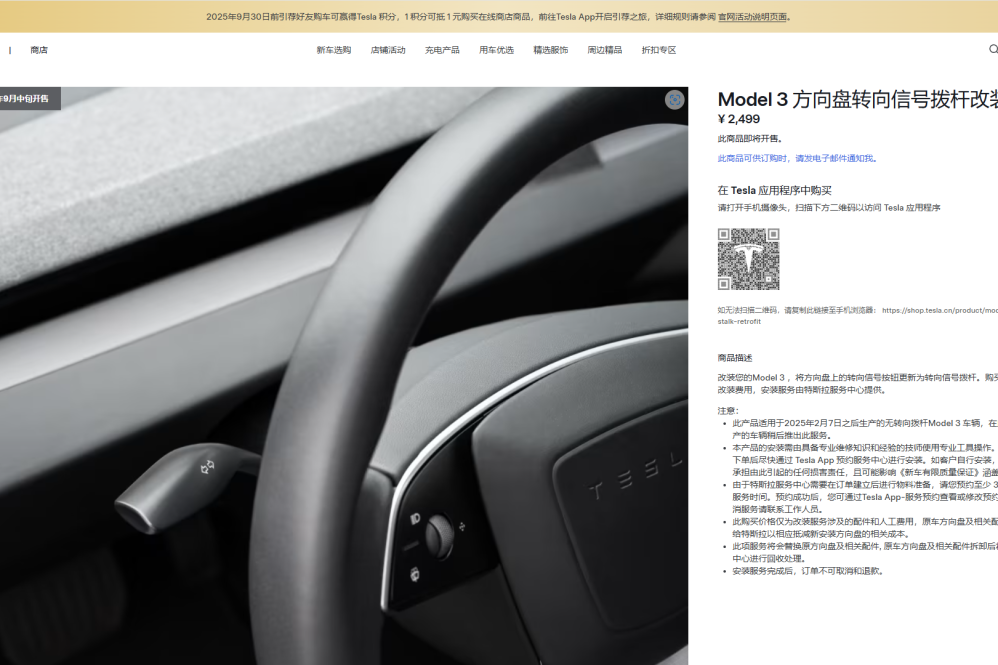
Task: Open the 折扣专区 discount zone
Action: [659, 50]
